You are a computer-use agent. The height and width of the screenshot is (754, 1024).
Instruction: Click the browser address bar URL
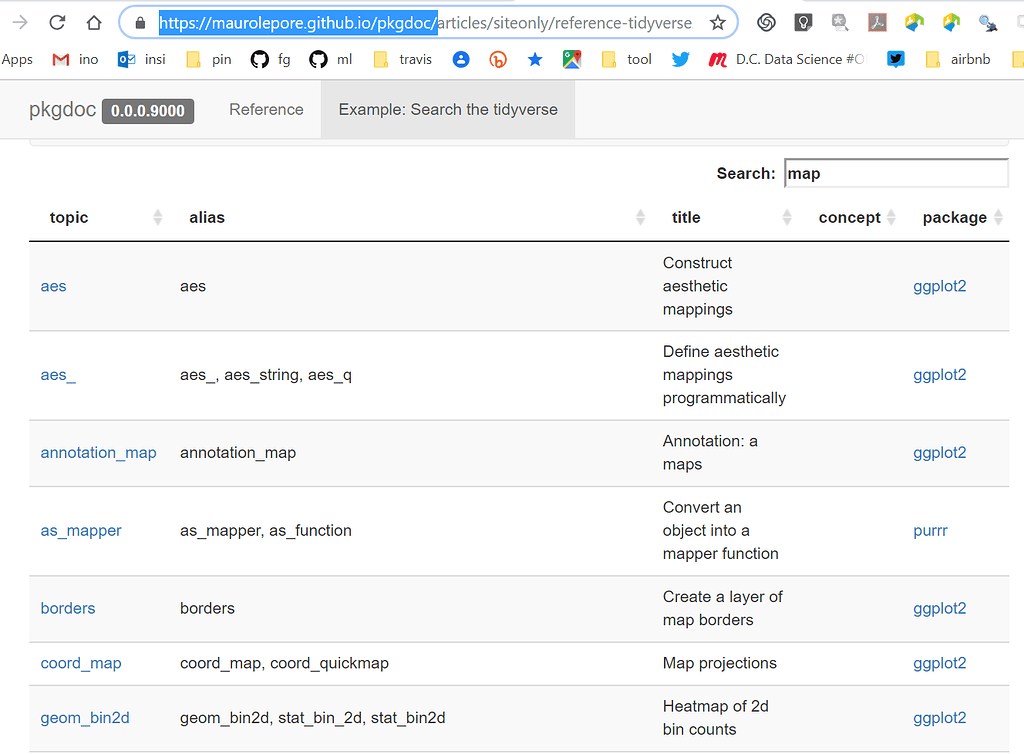[425, 23]
